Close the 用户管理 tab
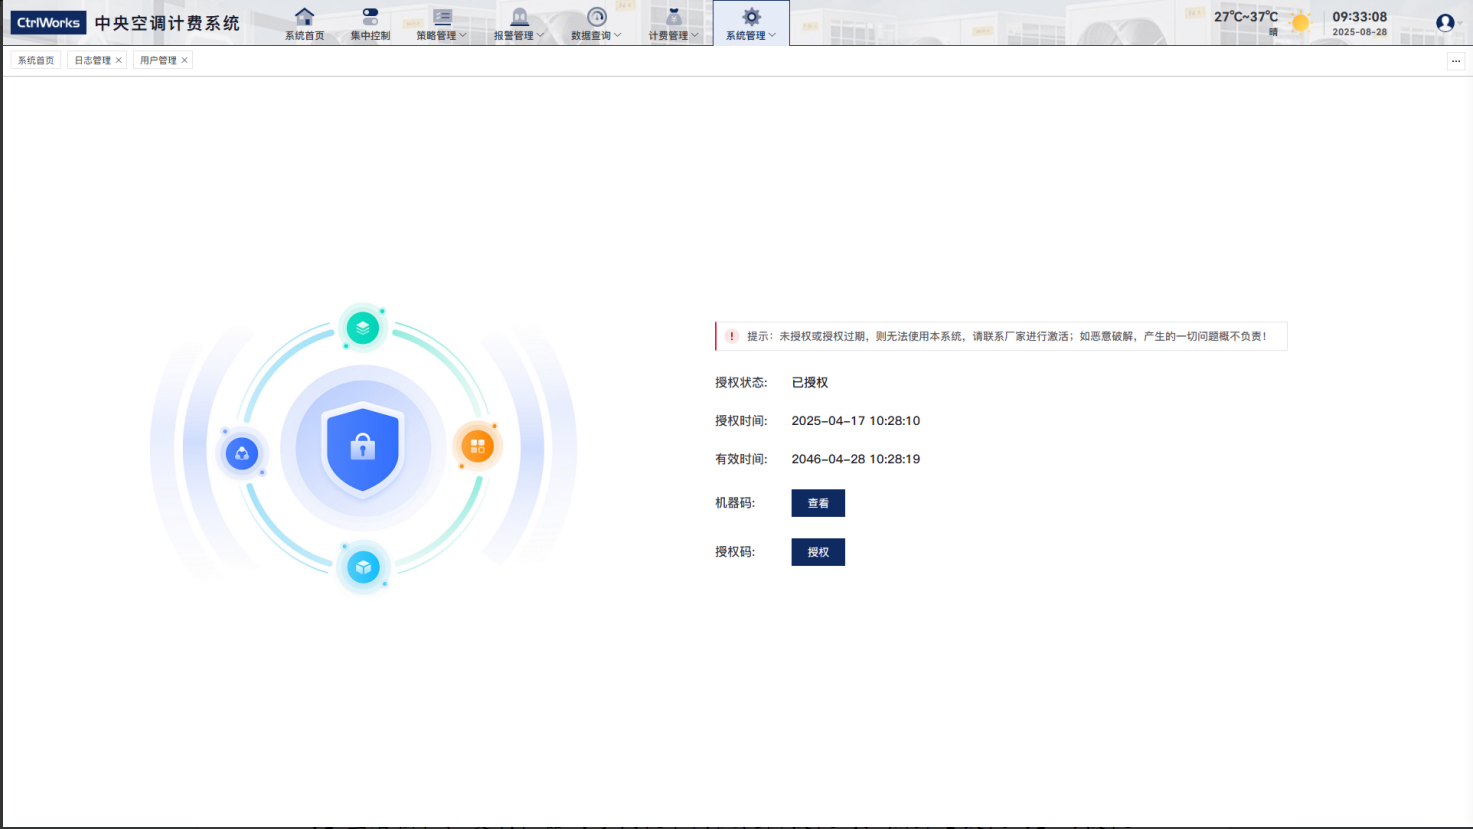This screenshot has height=829, width=1473. pyautogui.click(x=185, y=61)
